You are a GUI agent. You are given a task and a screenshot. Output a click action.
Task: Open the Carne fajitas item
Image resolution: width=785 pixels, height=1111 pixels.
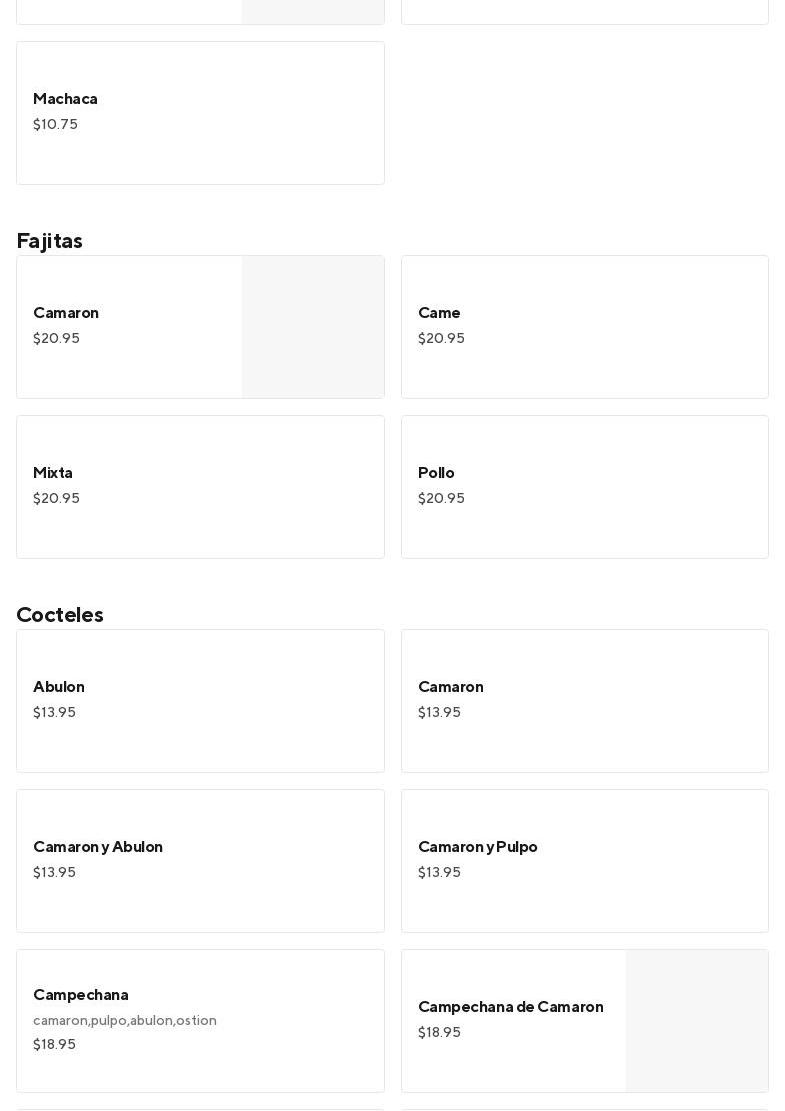coord(584,327)
